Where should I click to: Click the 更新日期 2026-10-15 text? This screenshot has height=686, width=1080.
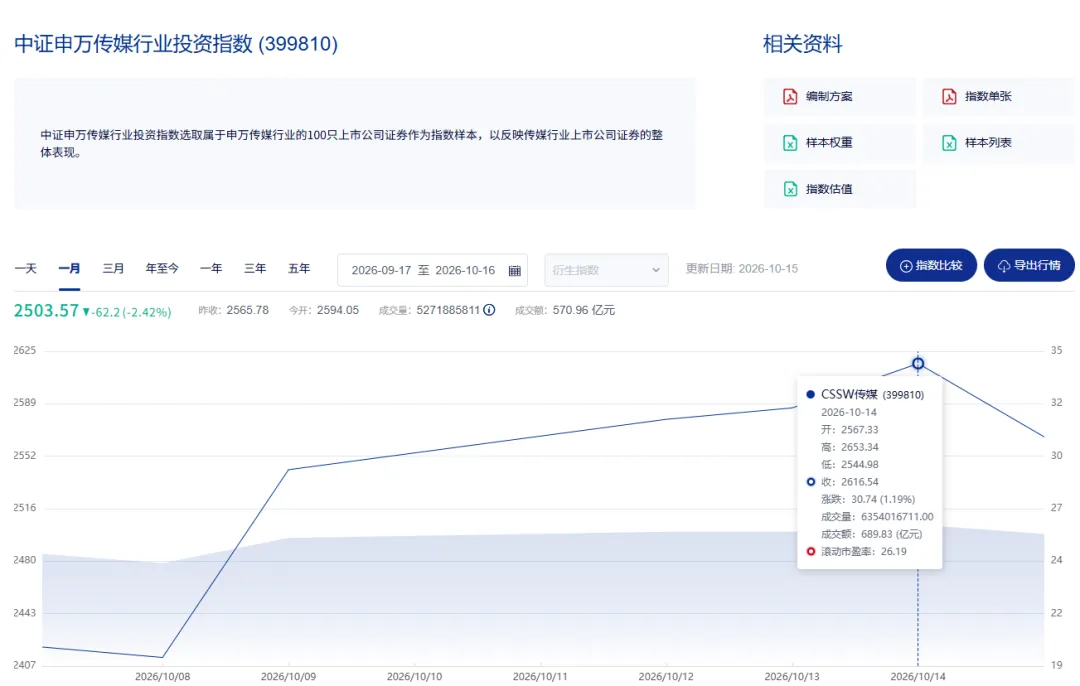742,269
